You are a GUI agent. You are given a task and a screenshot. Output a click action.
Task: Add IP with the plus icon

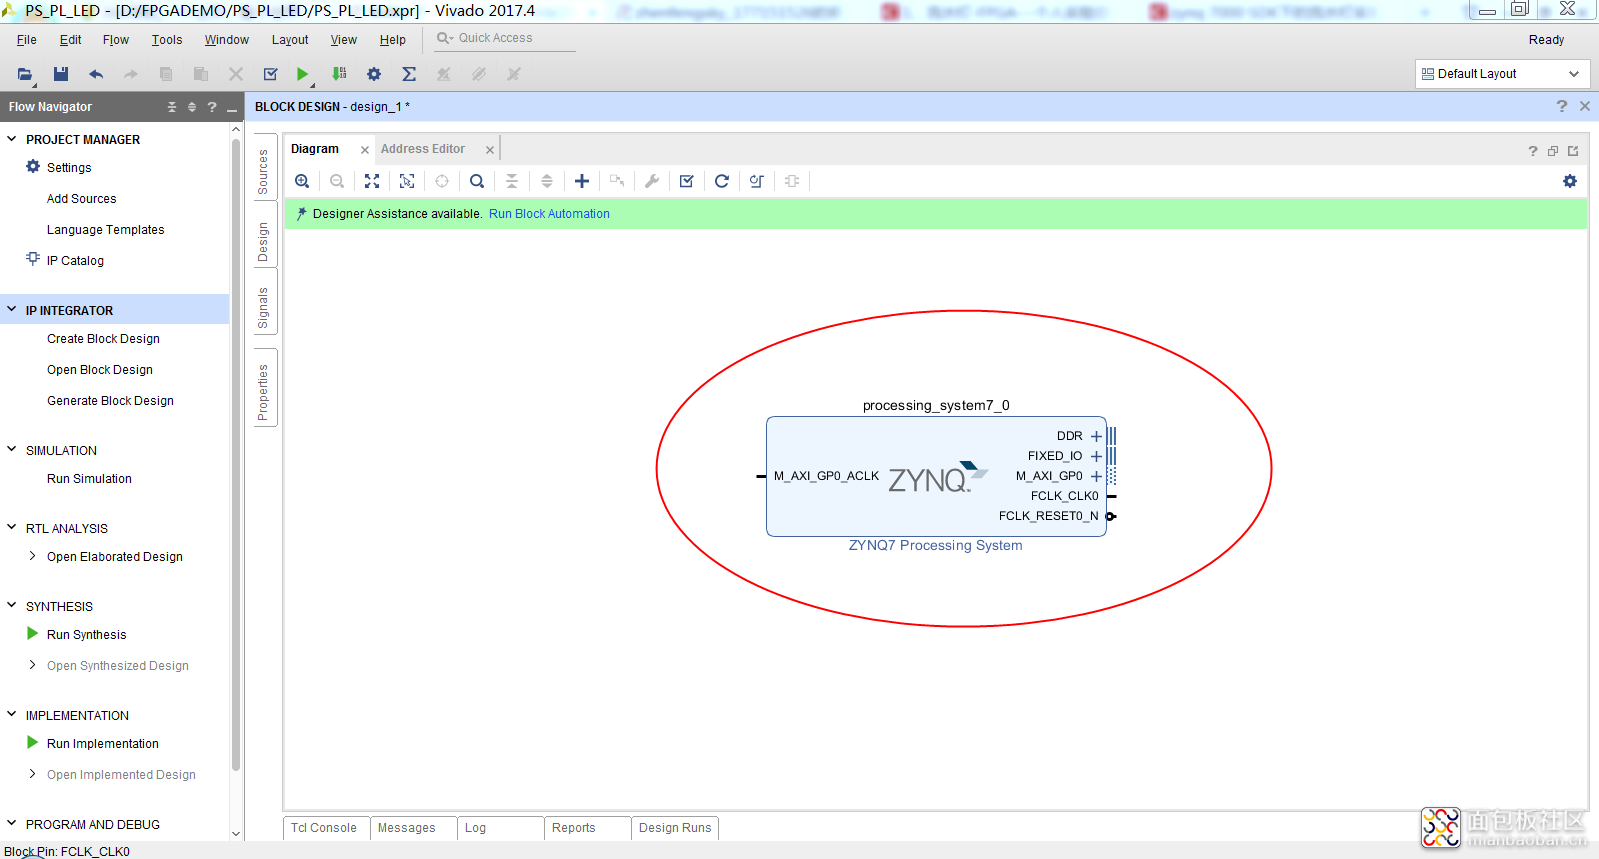click(582, 181)
